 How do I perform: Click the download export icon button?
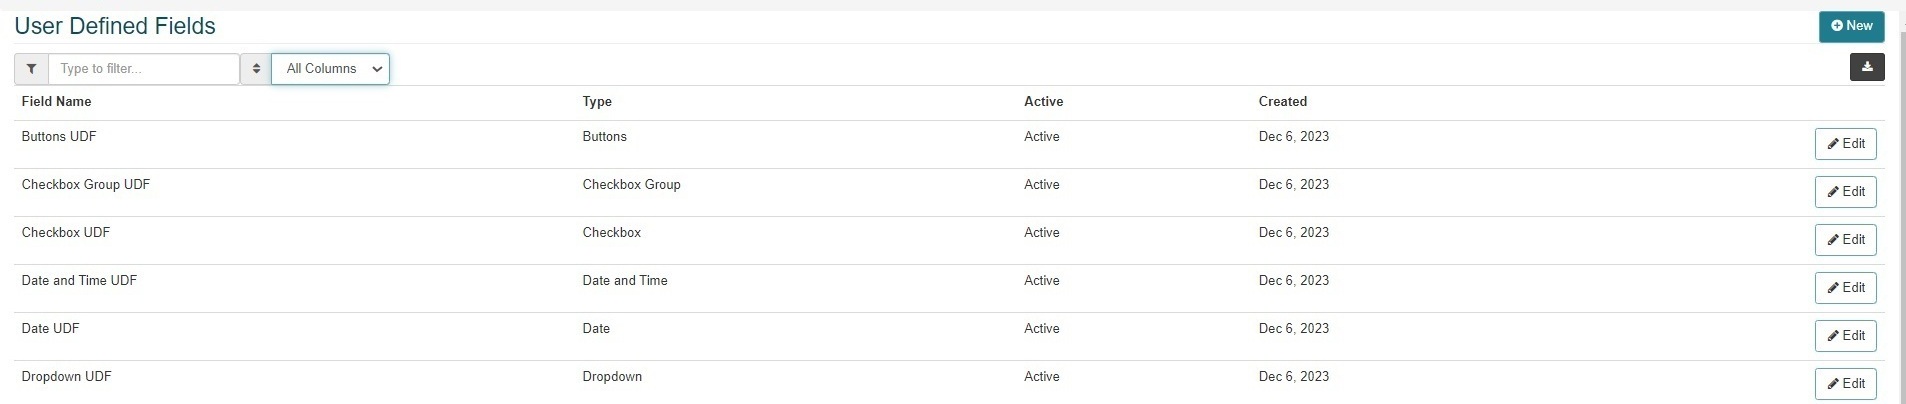[1867, 67]
